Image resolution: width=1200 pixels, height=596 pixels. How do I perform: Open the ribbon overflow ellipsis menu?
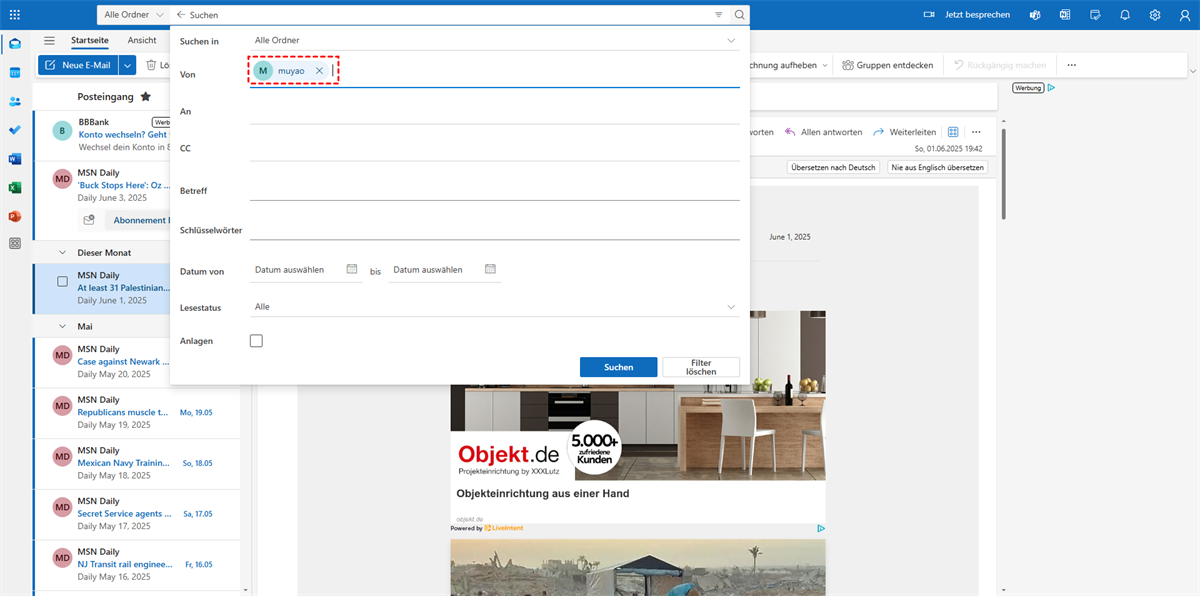click(1071, 65)
